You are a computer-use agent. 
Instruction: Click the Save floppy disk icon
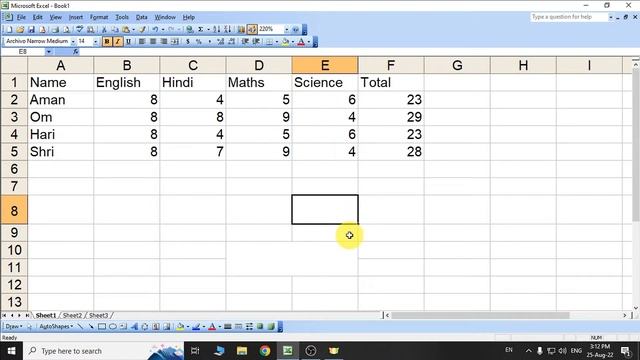click(x=31, y=29)
